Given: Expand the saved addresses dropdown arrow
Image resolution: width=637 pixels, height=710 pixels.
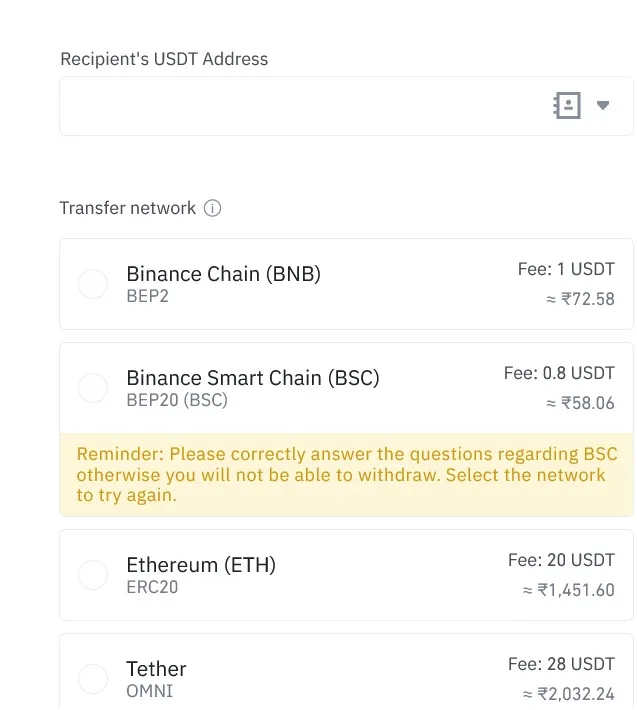Looking at the screenshot, I should pos(603,106).
